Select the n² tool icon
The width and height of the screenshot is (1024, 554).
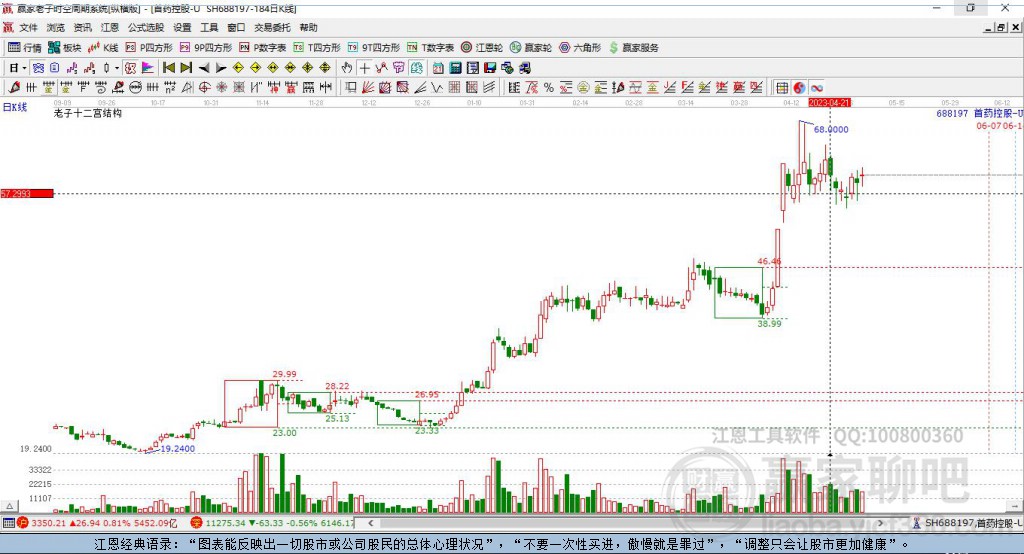tap(170, 88)
